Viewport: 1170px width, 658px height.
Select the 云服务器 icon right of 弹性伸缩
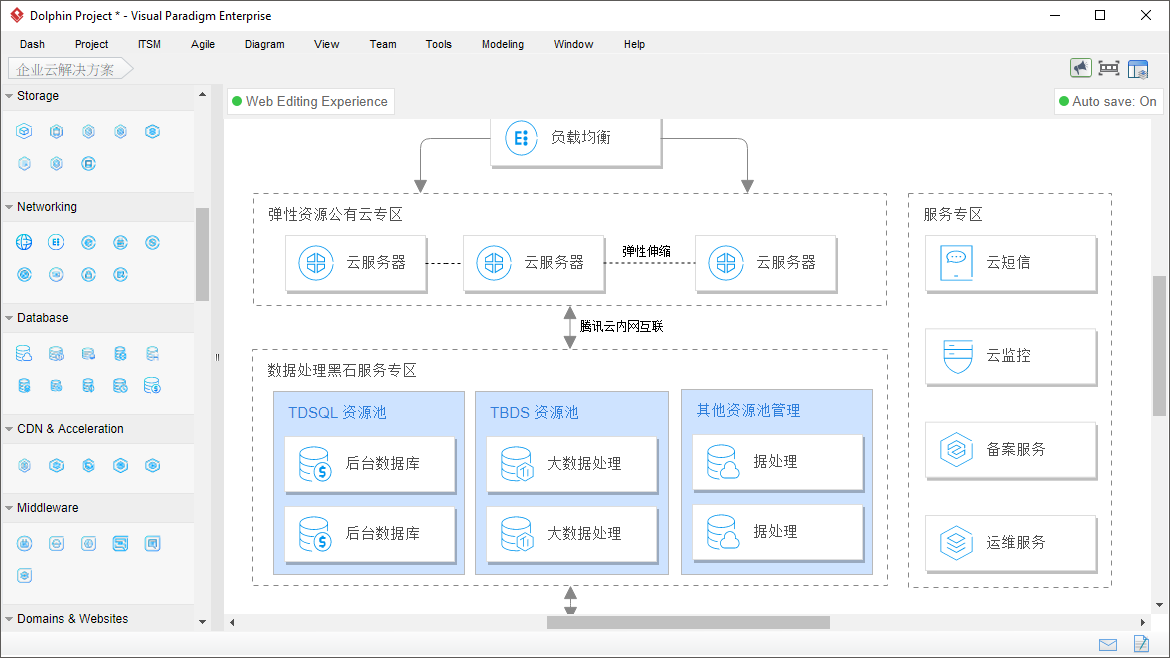726,263
